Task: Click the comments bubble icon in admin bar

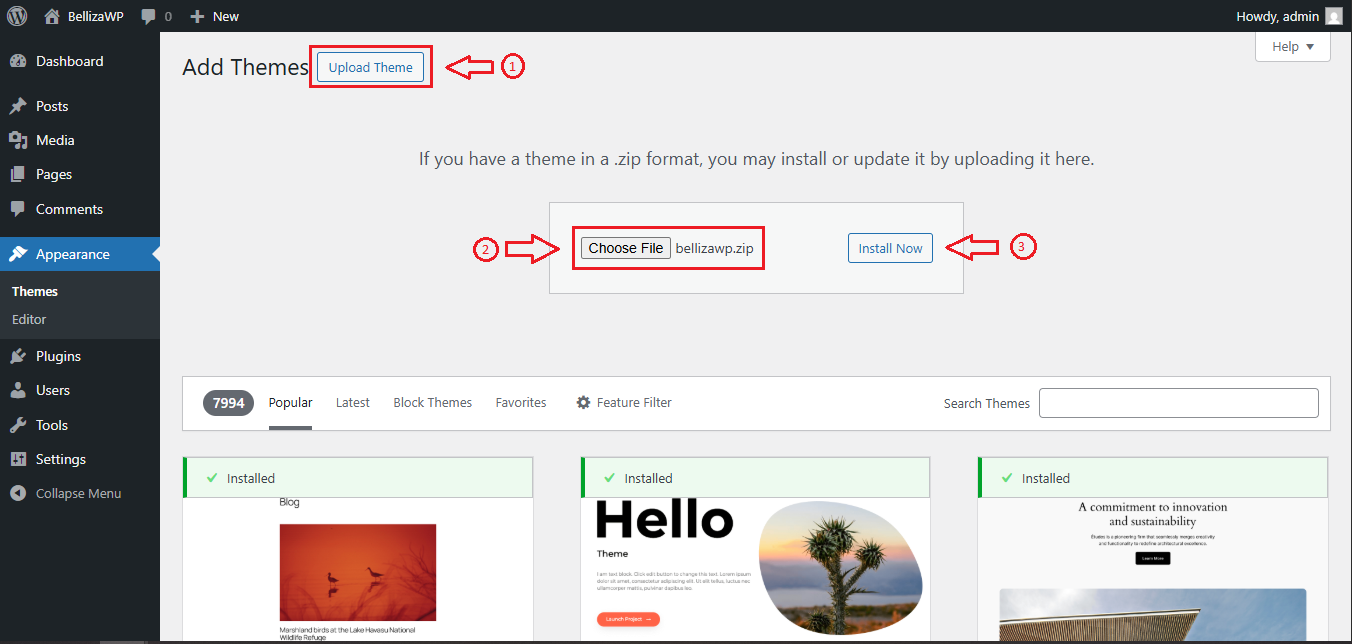Action: 149,16
